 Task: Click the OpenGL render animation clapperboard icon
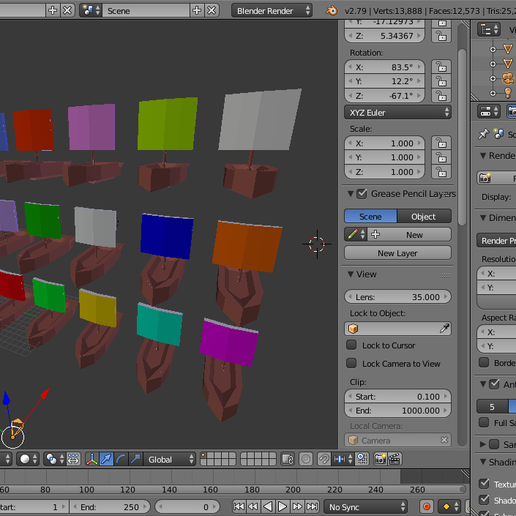(394, 459)
